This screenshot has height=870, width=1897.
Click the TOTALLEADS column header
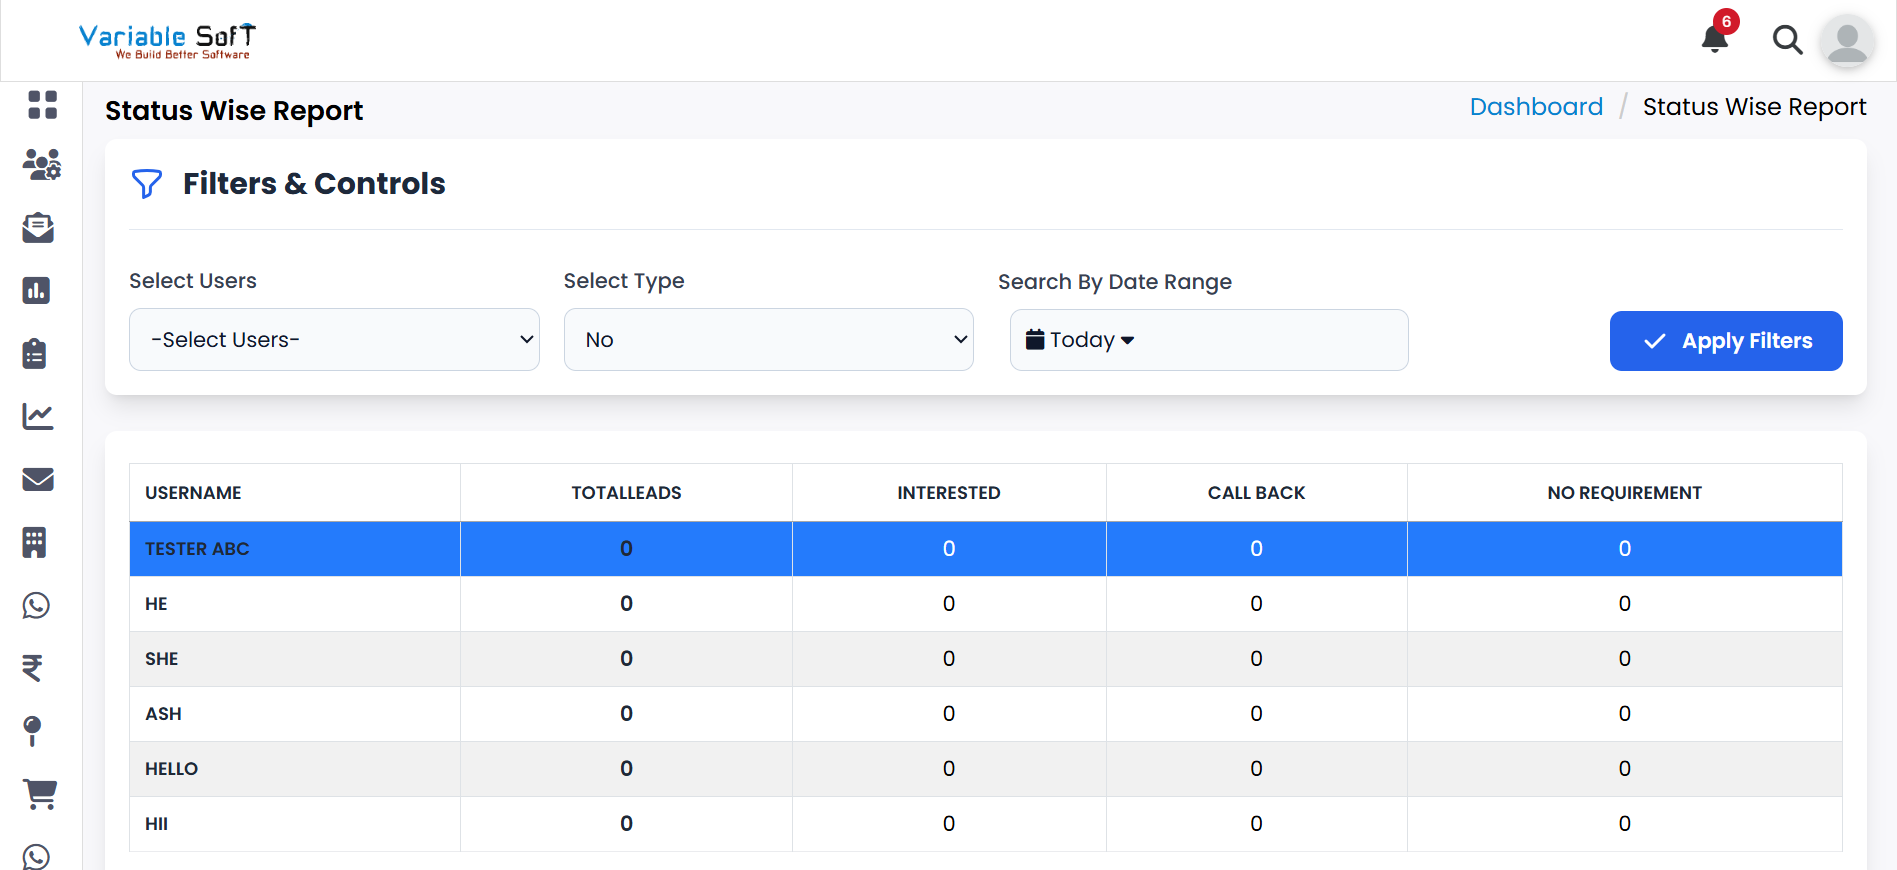point(626,493)
